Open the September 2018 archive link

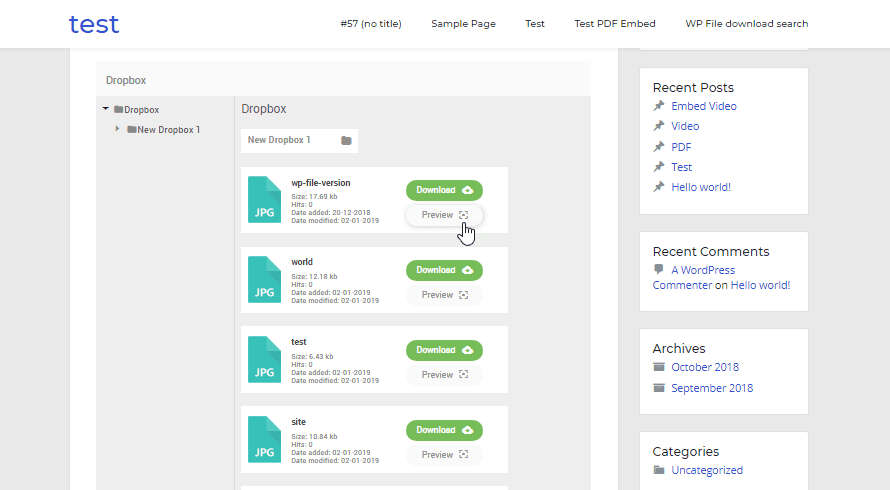[x=712, y=388]
